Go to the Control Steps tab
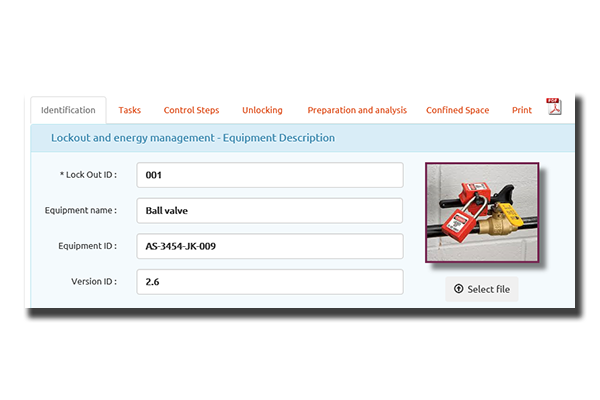600x400 pixels. [x=191, y=110]
